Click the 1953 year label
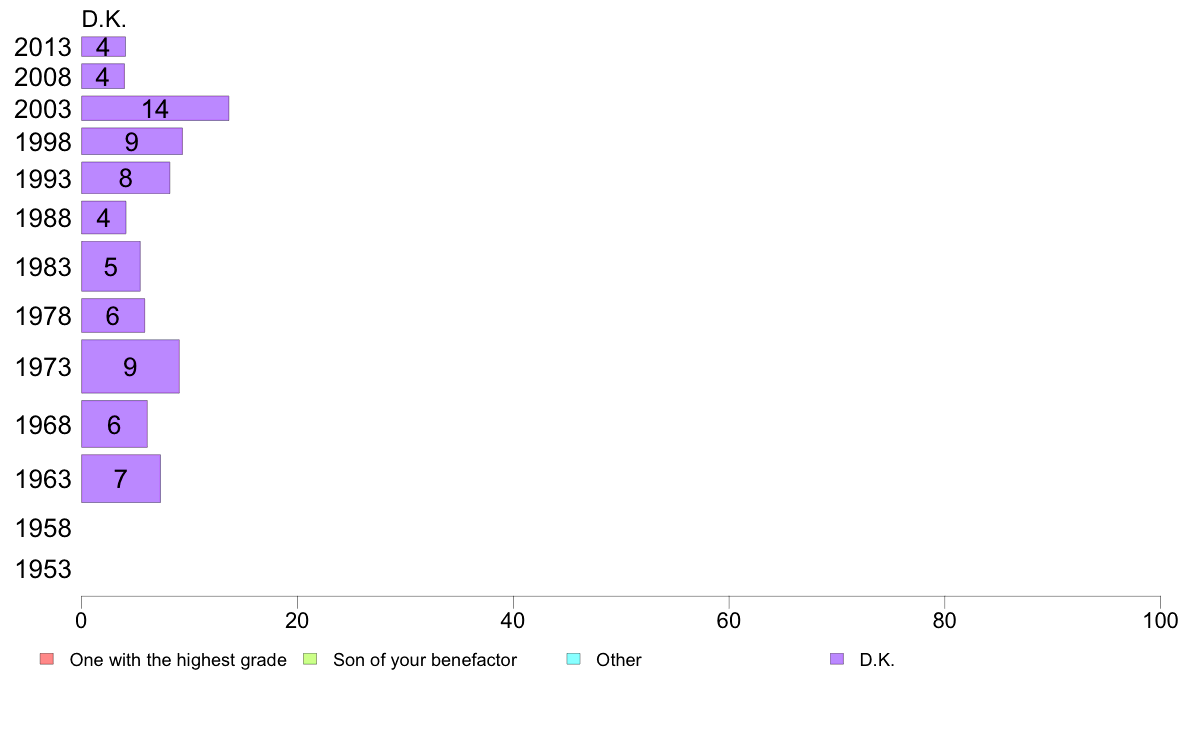This screenshot has height=736, width=1188. 43,569
